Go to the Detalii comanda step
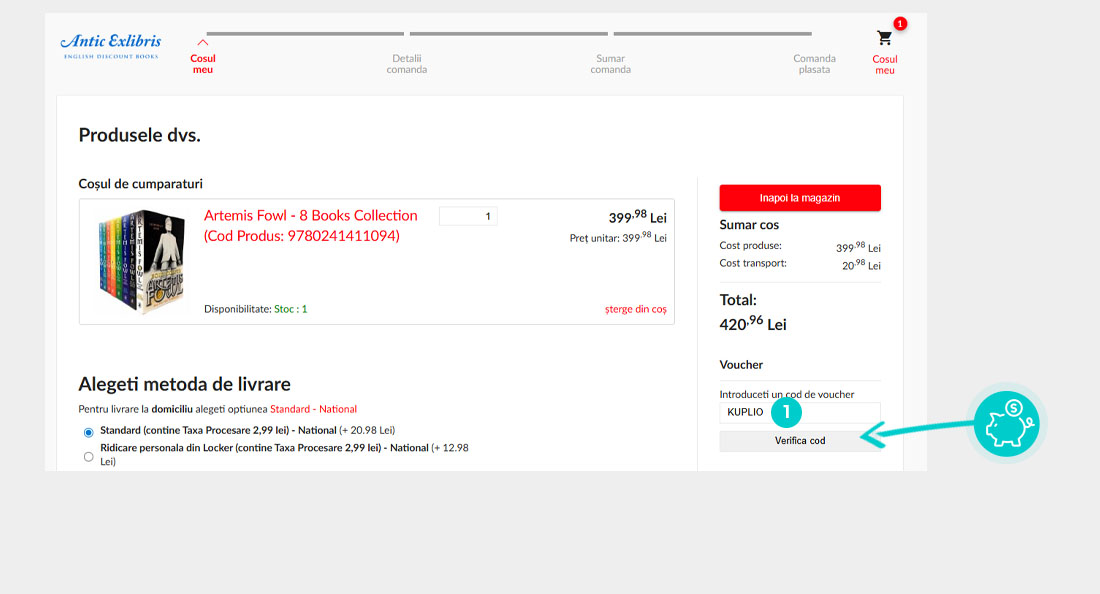1100x594 pixels. [x=407, y=64]
